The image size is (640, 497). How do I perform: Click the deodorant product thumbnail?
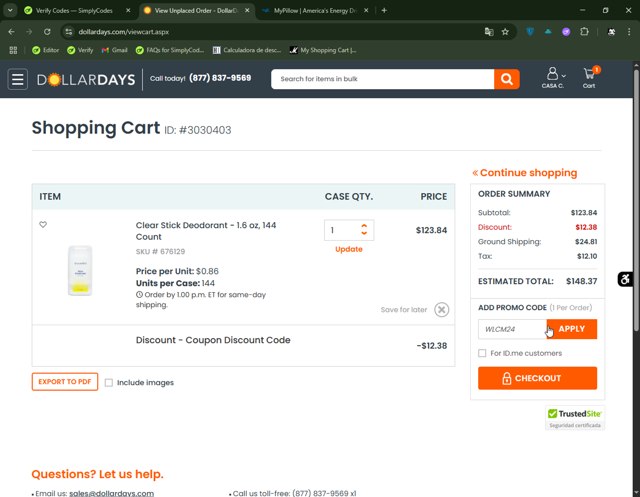80,271
